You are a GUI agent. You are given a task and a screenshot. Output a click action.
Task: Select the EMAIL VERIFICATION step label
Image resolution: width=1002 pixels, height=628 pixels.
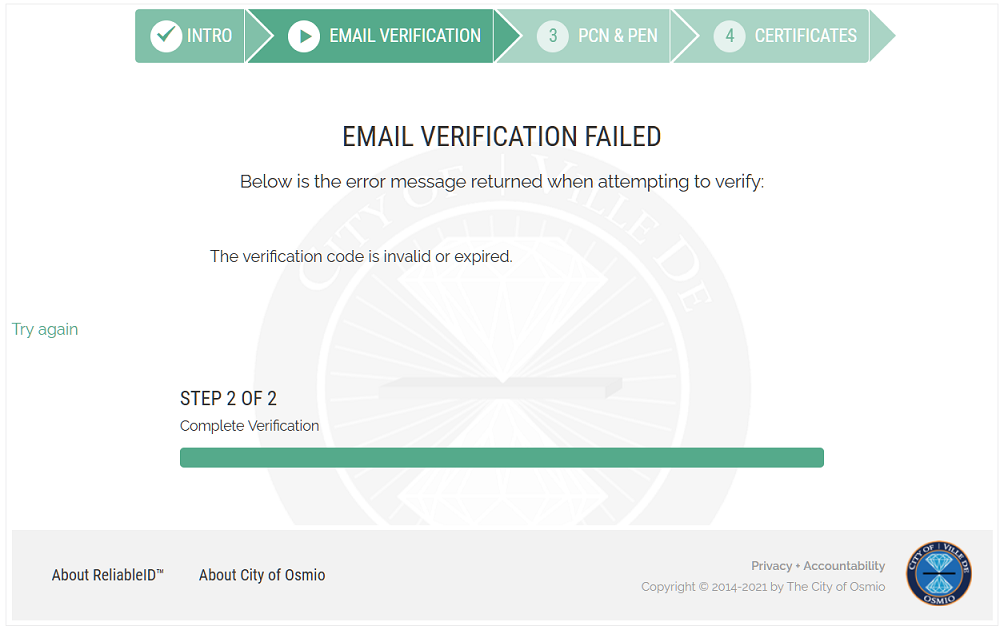click(405, 36)
